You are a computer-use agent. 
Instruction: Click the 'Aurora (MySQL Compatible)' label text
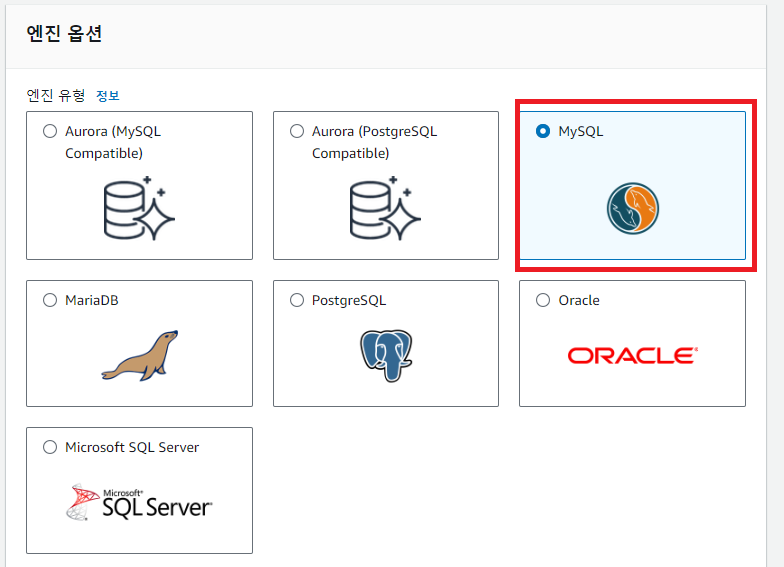(113, 142)
